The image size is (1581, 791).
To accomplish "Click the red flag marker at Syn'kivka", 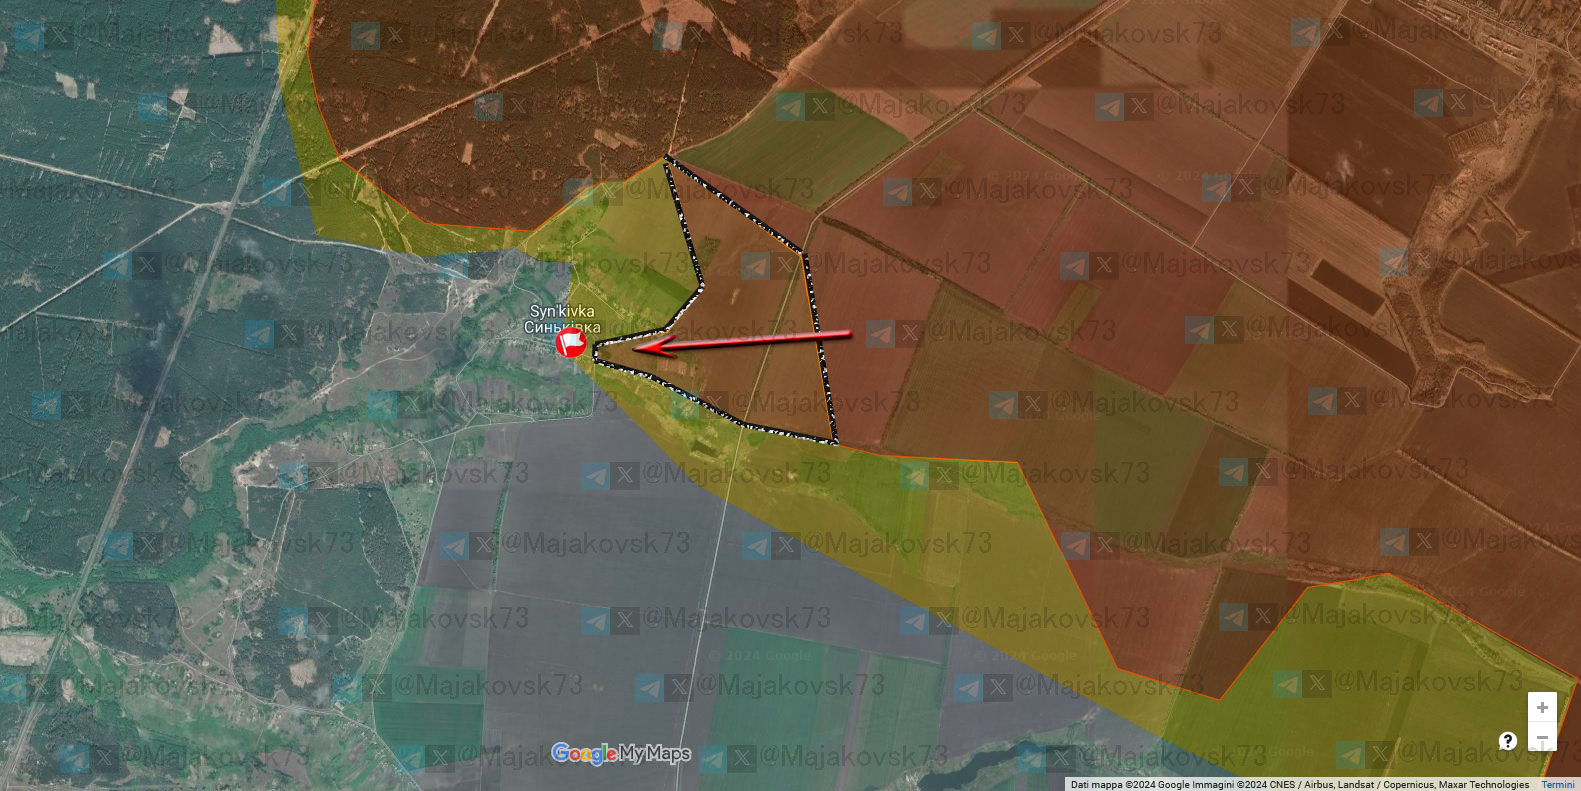I will [571, 344].
